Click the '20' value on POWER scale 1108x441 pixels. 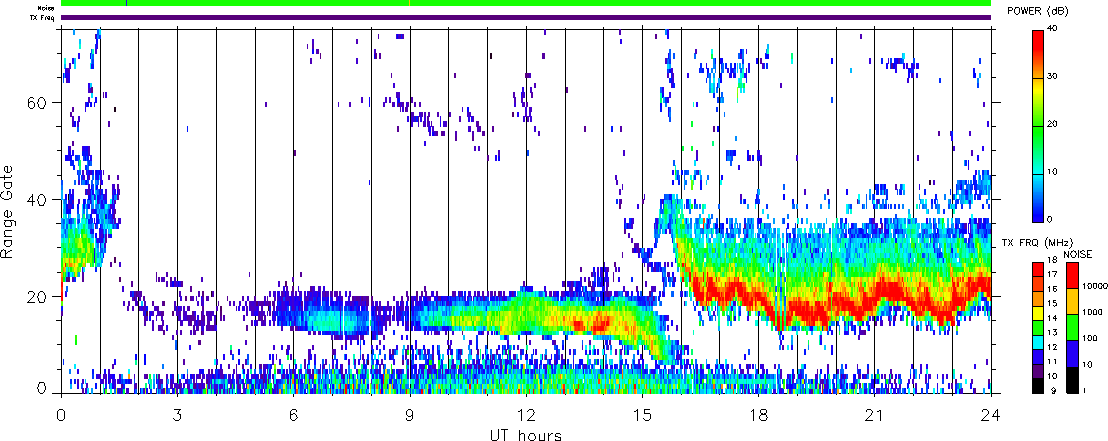(1054, 123)
